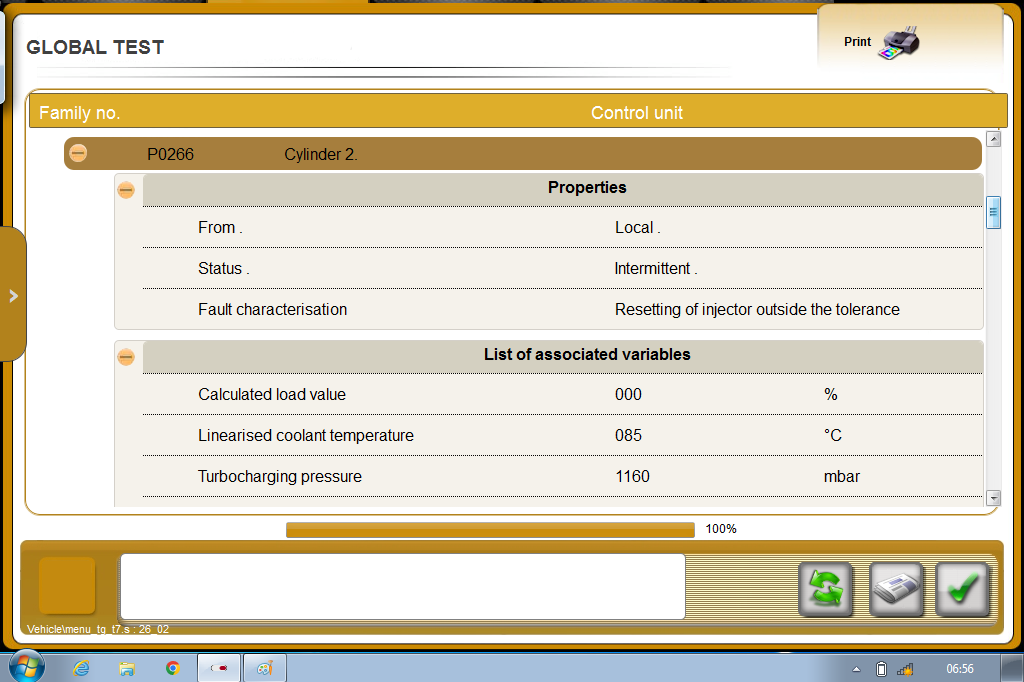This screenshot has height=682, width=1024.
Task: Collapse List of associated variables section
Action: click(126, 357)
